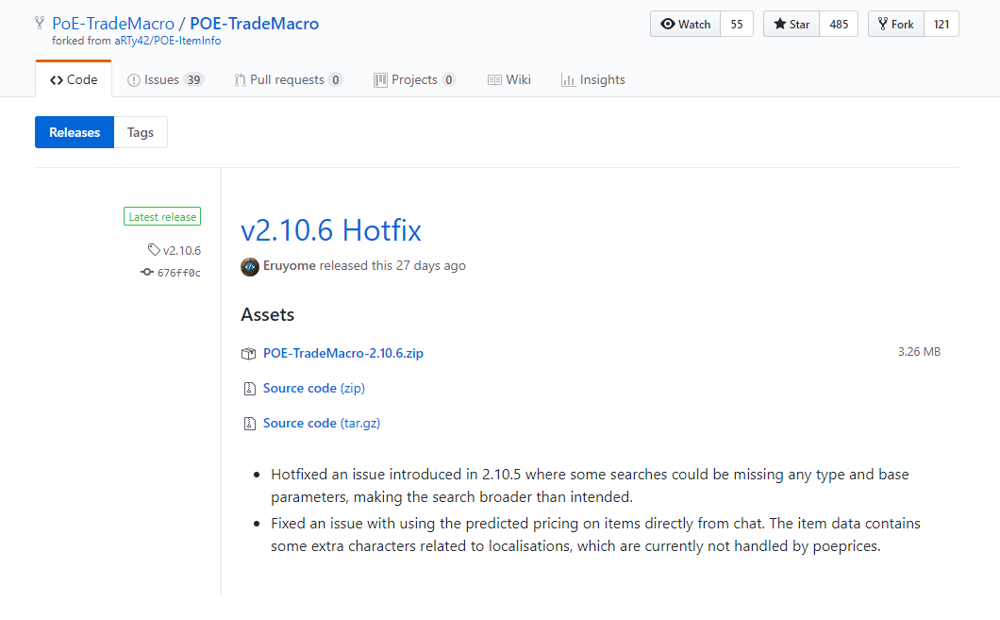Open the Wiki tab

pos(509,80)
